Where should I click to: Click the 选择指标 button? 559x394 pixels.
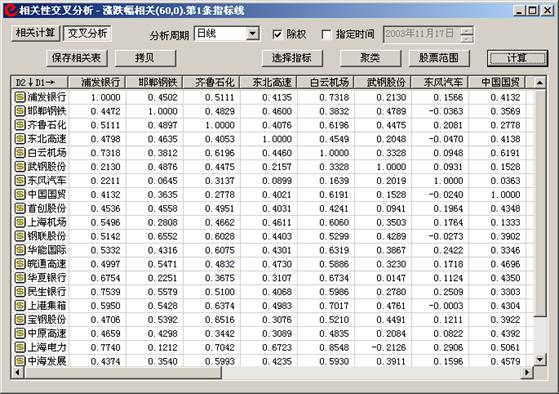coord(292,58)
